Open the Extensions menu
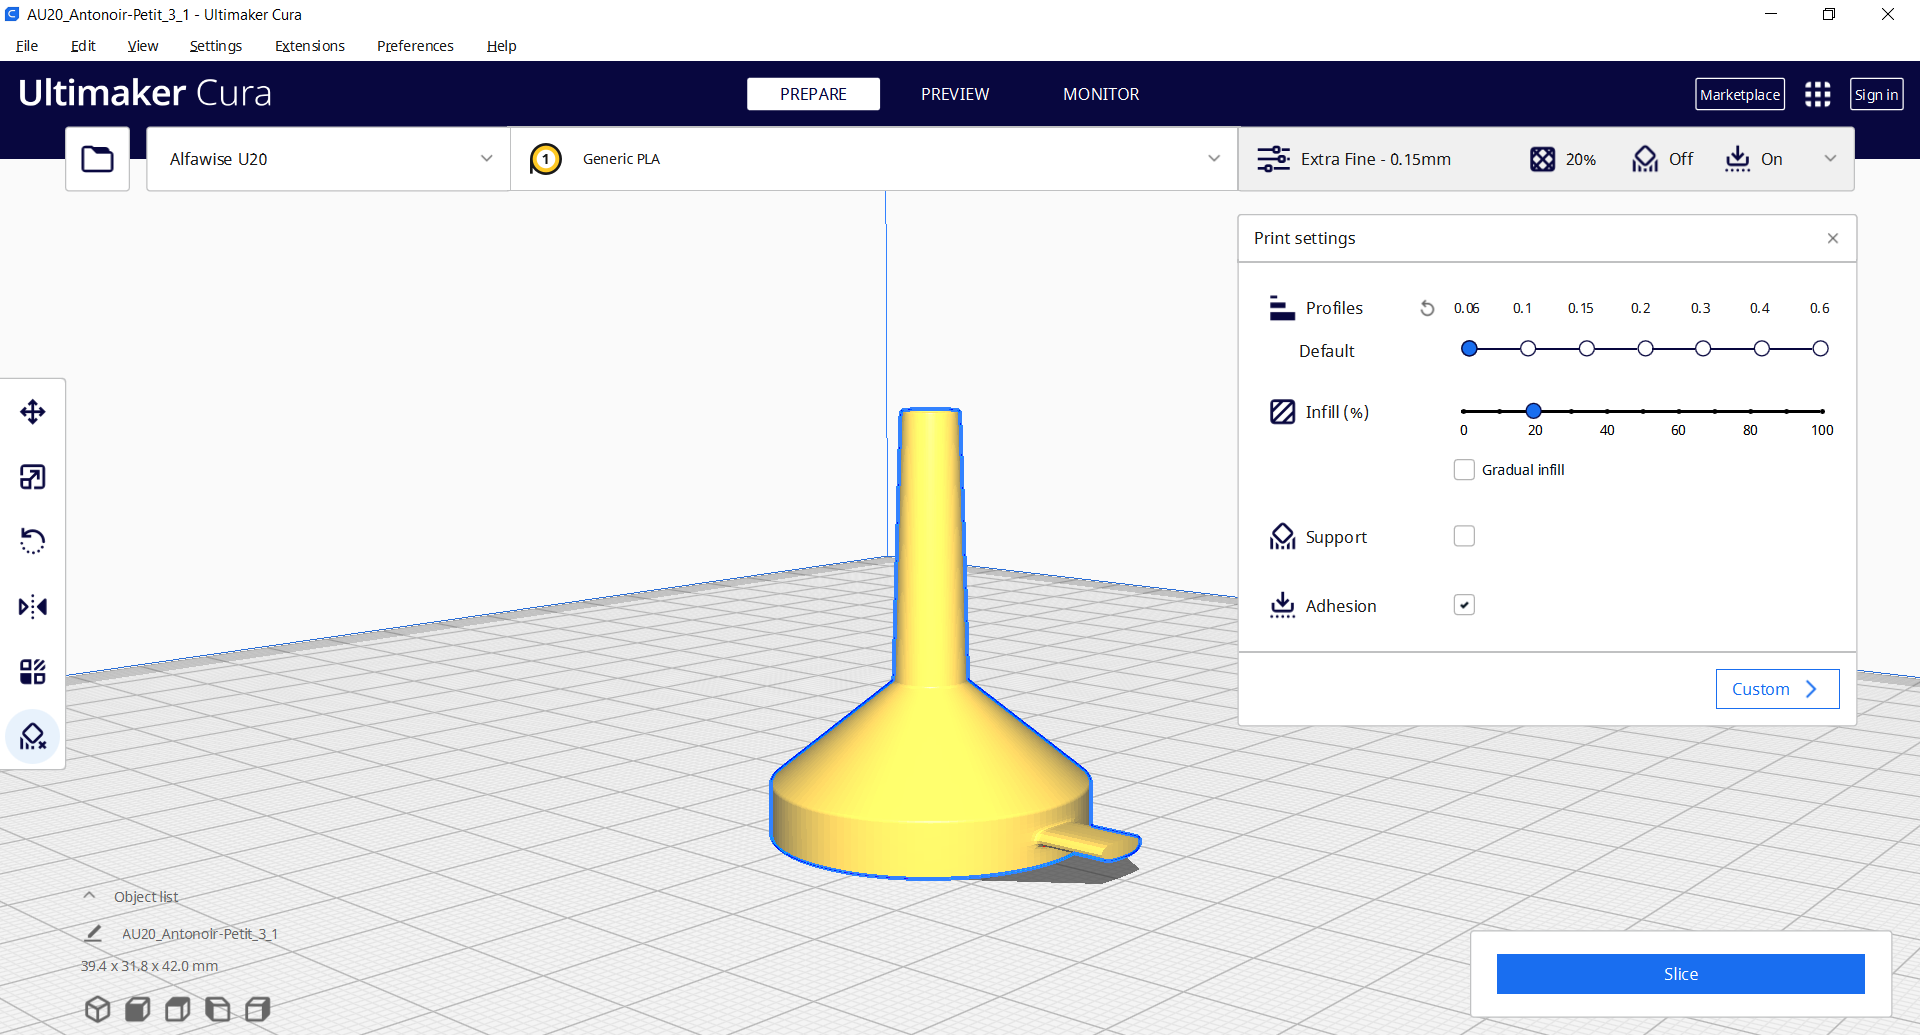This screenshot has height=1035, width=1920. [310, 46]
